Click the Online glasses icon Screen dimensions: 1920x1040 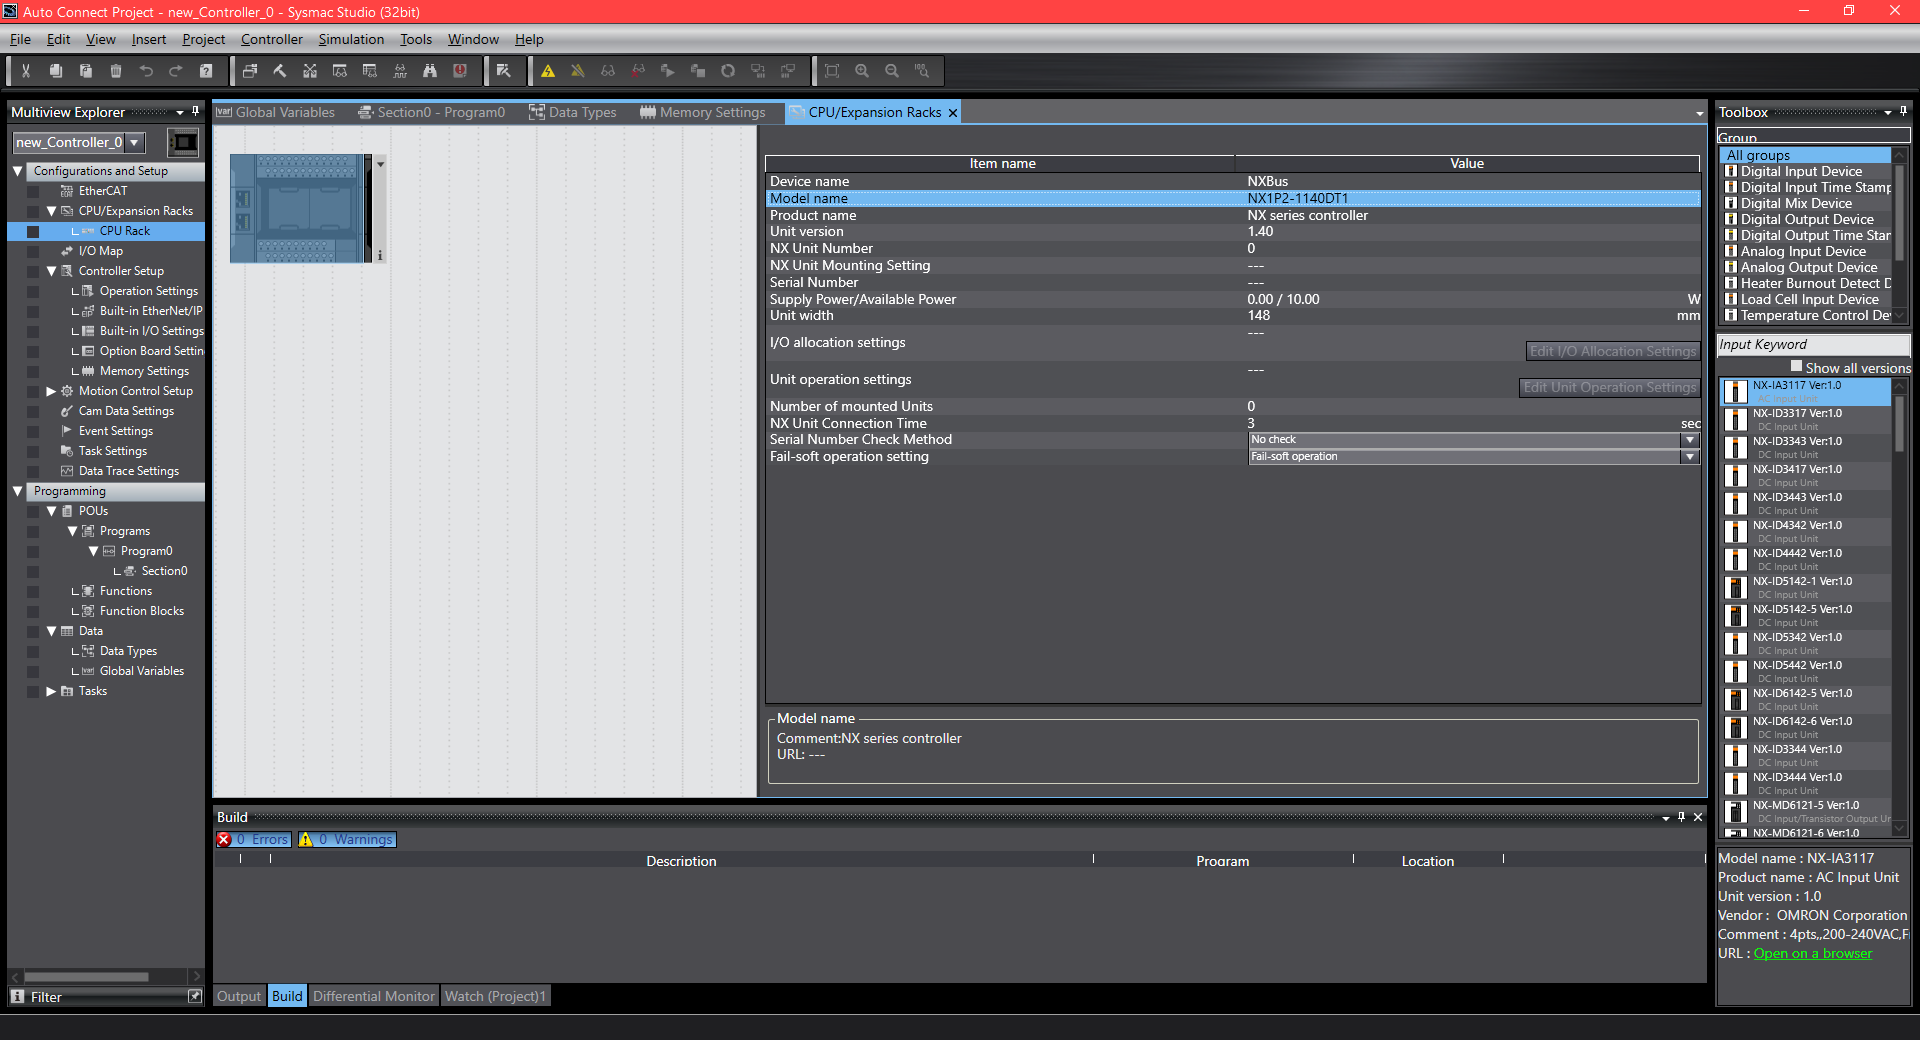click(x=608, y=71)
